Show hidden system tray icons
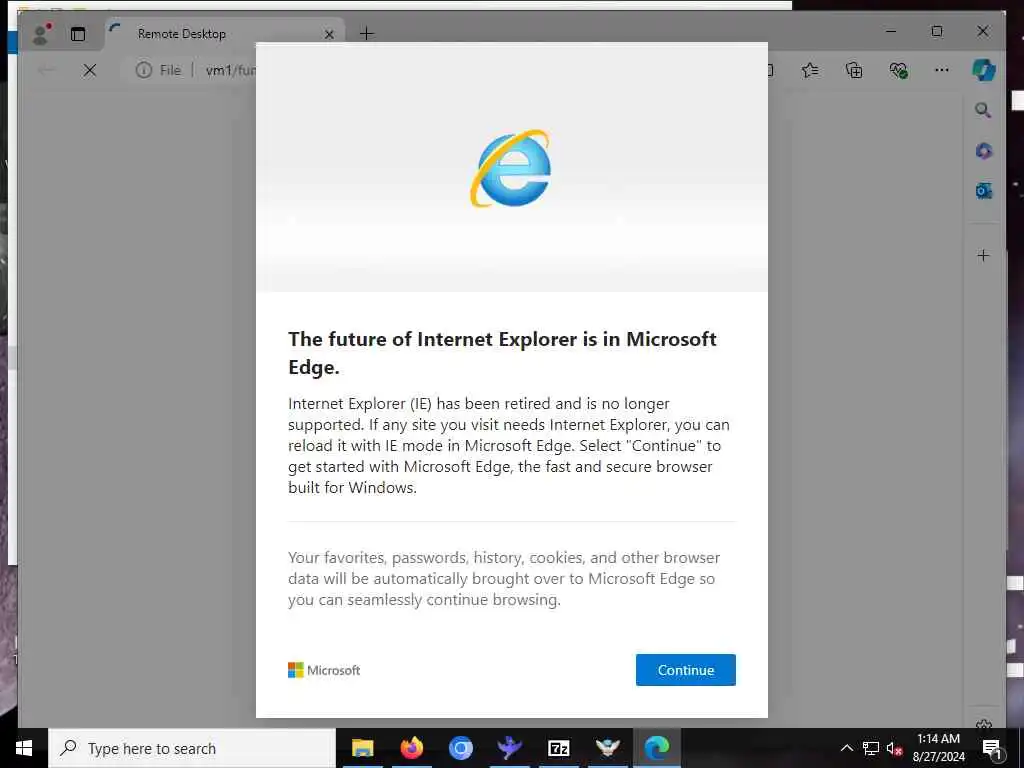The width and height of the screenshot is (1024, 768). click(x=846, y=748)
